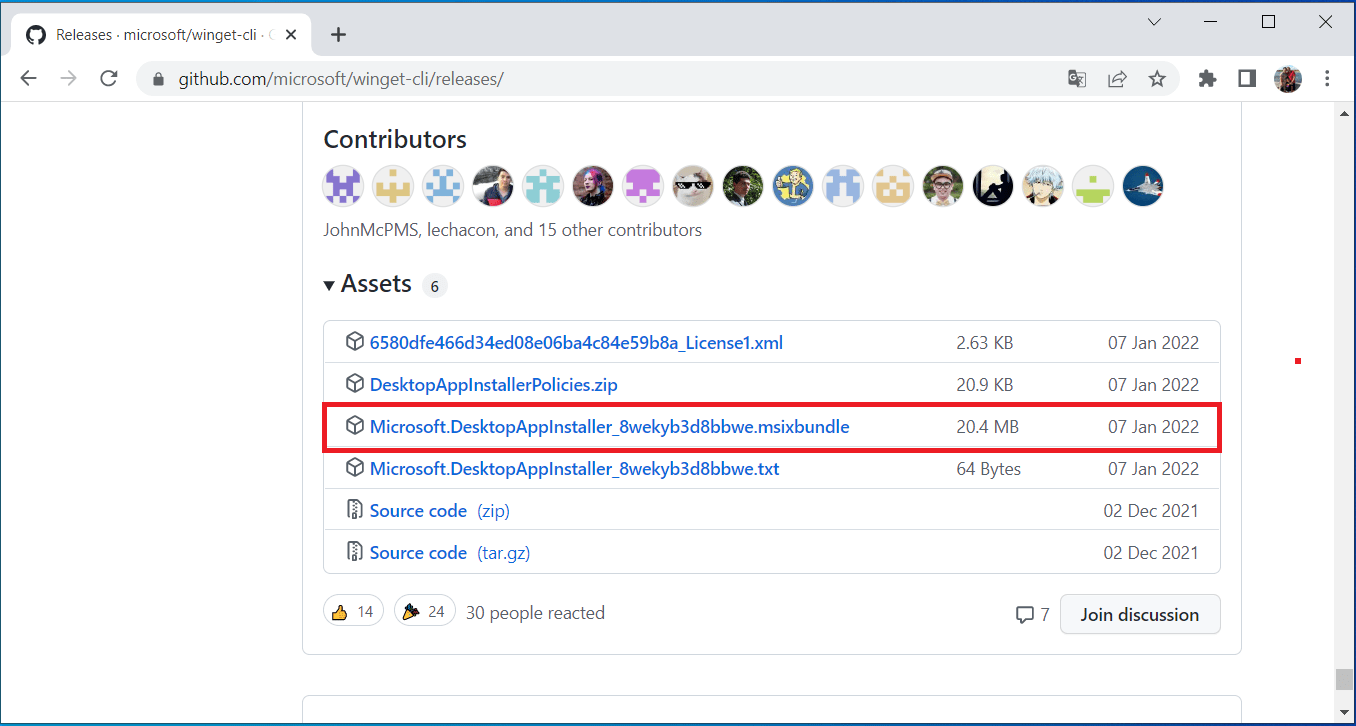
Task: Download DesktopAppInstaller .txt file
Action: click(x=575, y=468)
